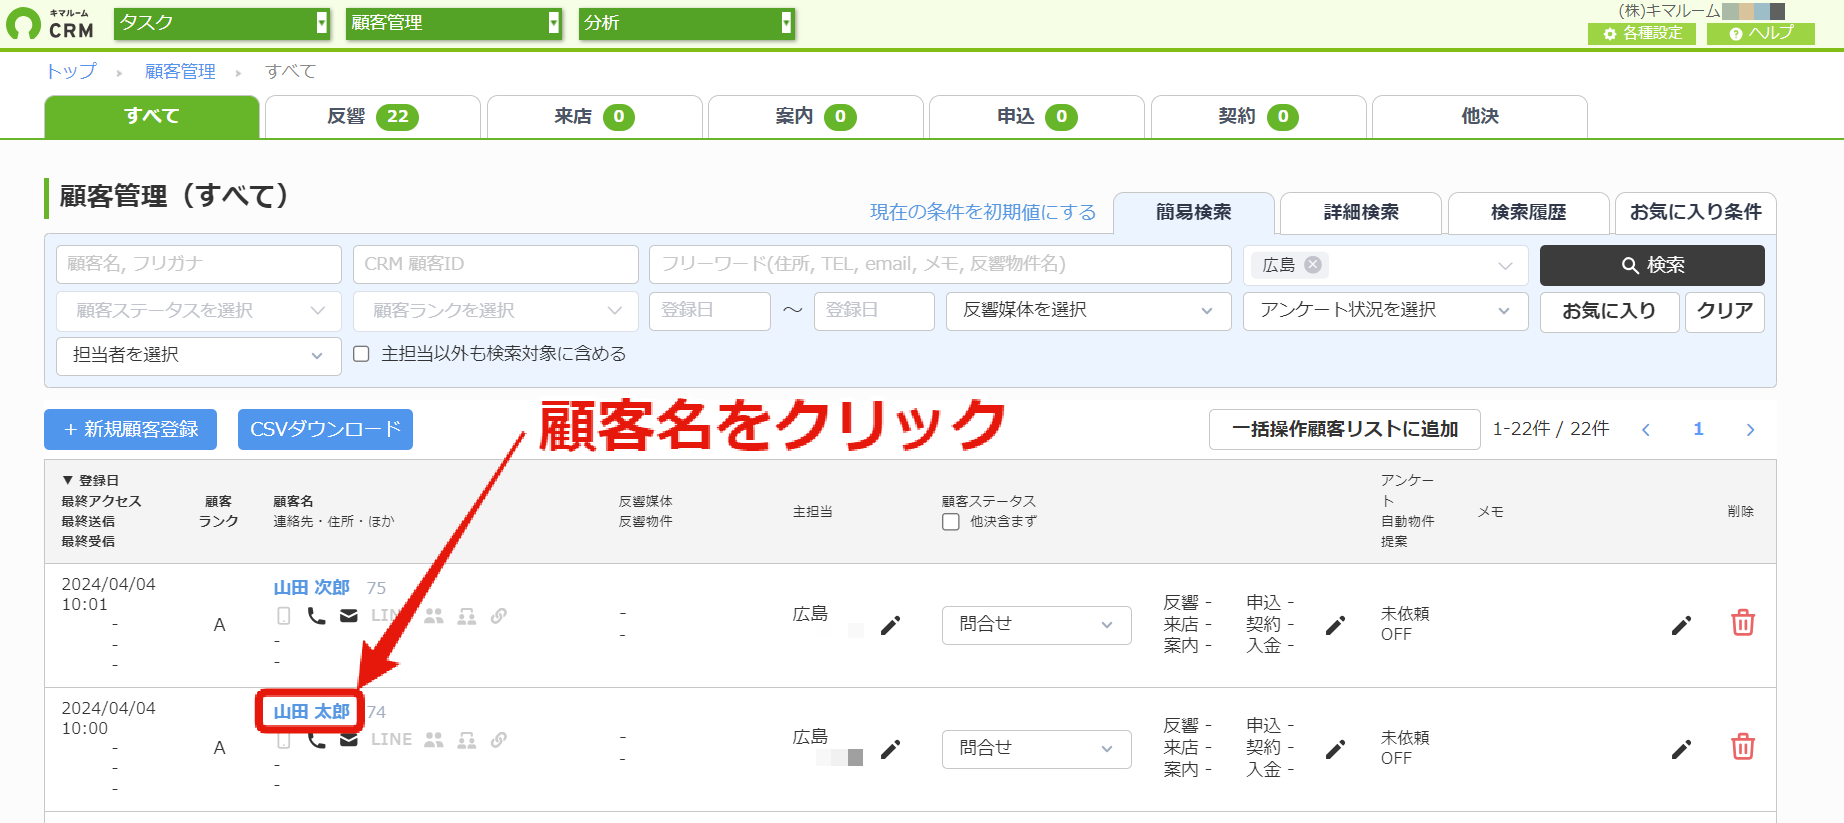Screen dimensions: 1844x823
Task: Edit 主担当 pencil in 山田 次郎 row
Action: click(x=890, y=625)
